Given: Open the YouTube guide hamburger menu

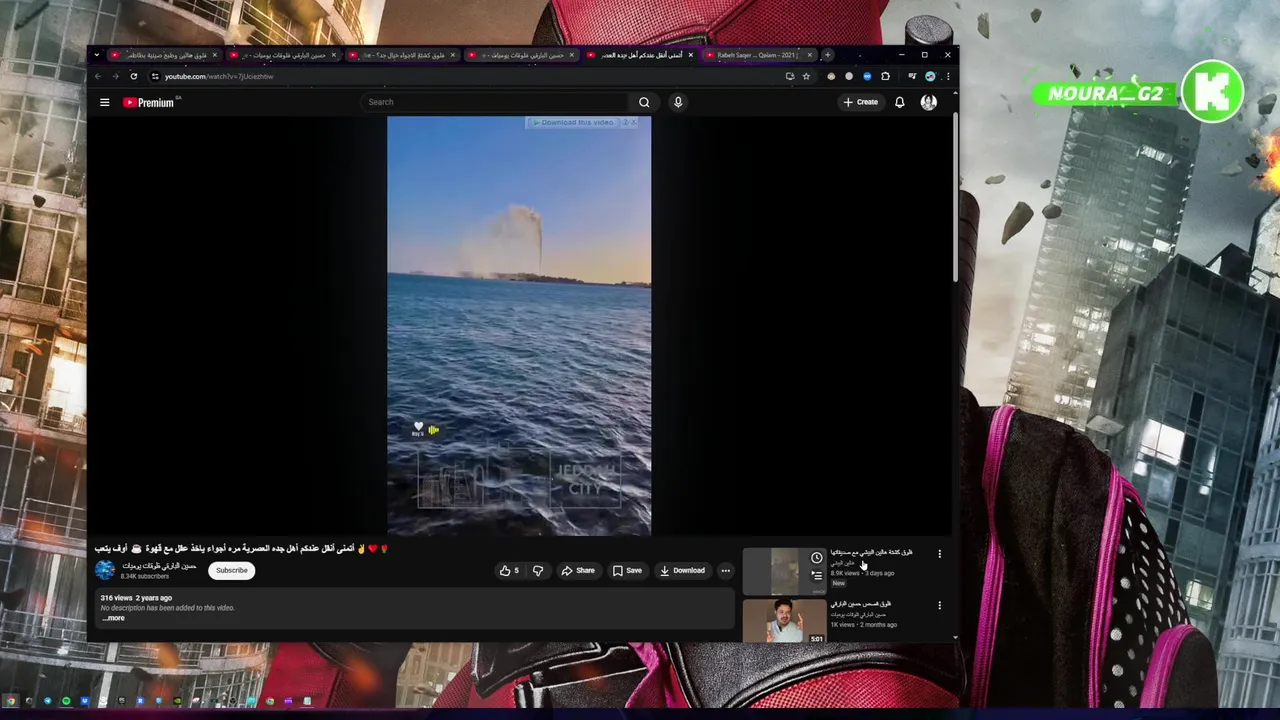Looking at the screenshot, I should (104, 102).
